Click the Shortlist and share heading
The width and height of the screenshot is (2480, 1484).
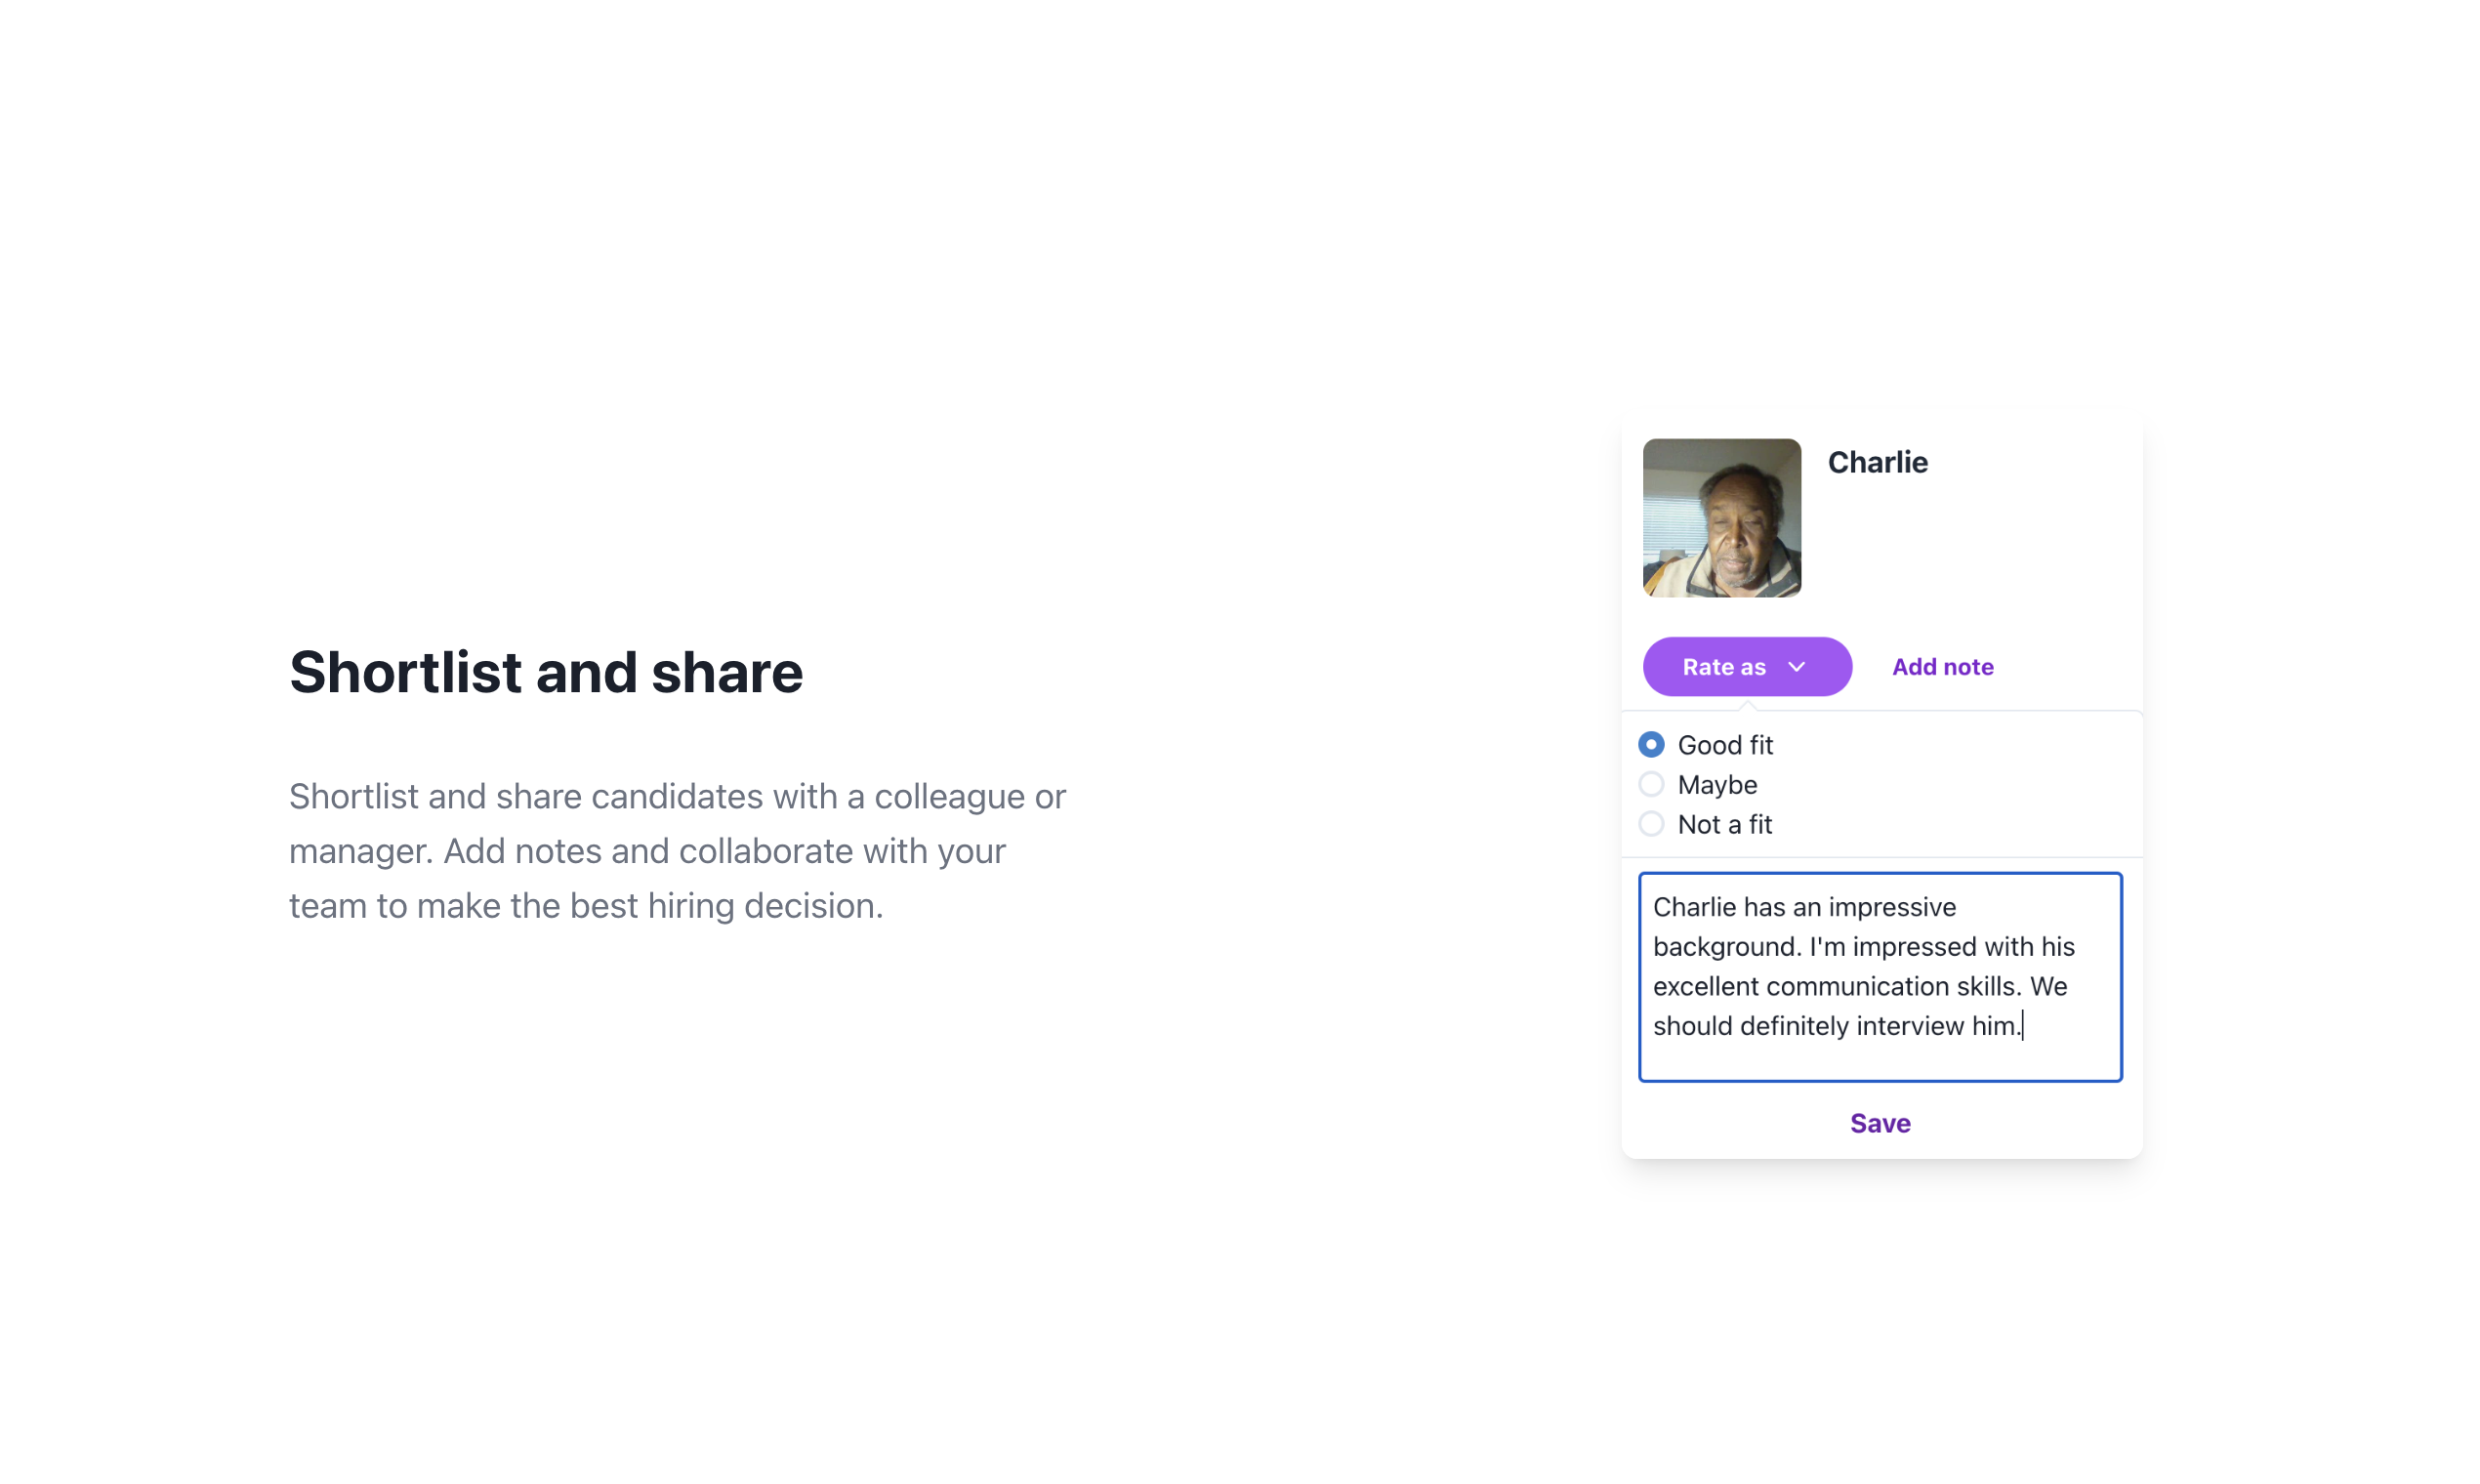546,671
